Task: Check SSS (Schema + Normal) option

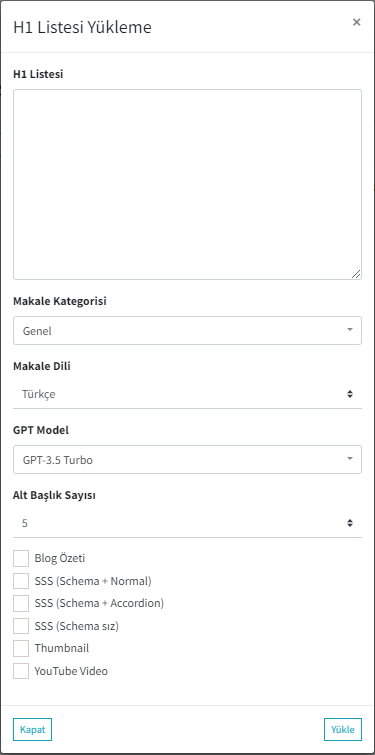Action: [21, 581]
